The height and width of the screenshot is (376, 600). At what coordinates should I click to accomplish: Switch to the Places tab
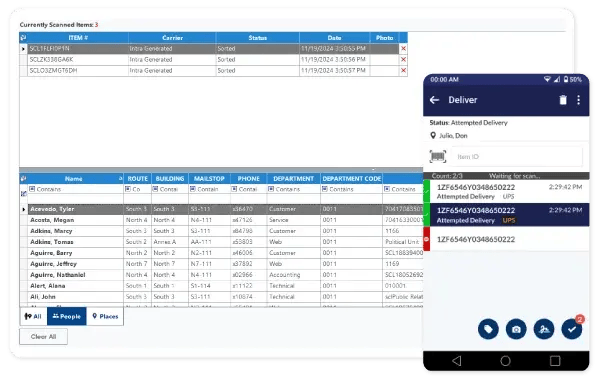105,316
